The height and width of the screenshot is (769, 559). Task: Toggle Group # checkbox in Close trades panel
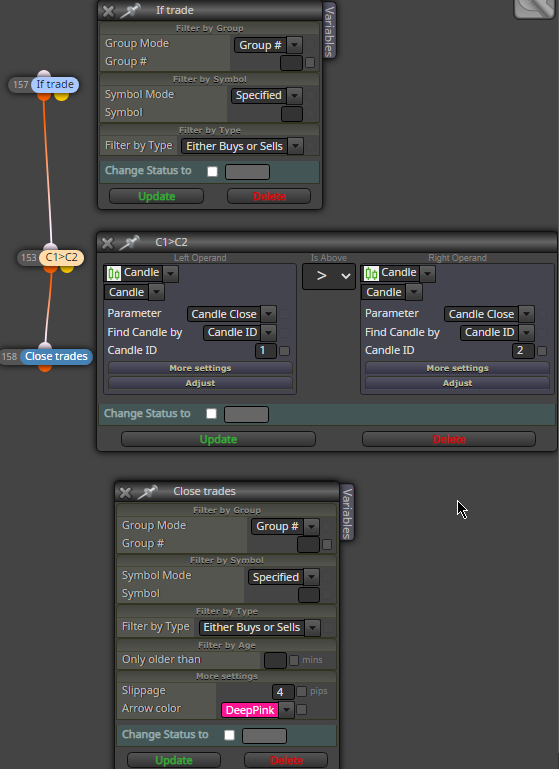coord(327,544)
